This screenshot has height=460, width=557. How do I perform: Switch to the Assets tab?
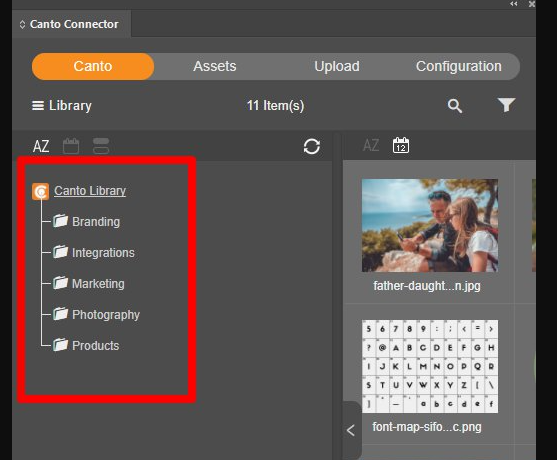coord(215,66)
